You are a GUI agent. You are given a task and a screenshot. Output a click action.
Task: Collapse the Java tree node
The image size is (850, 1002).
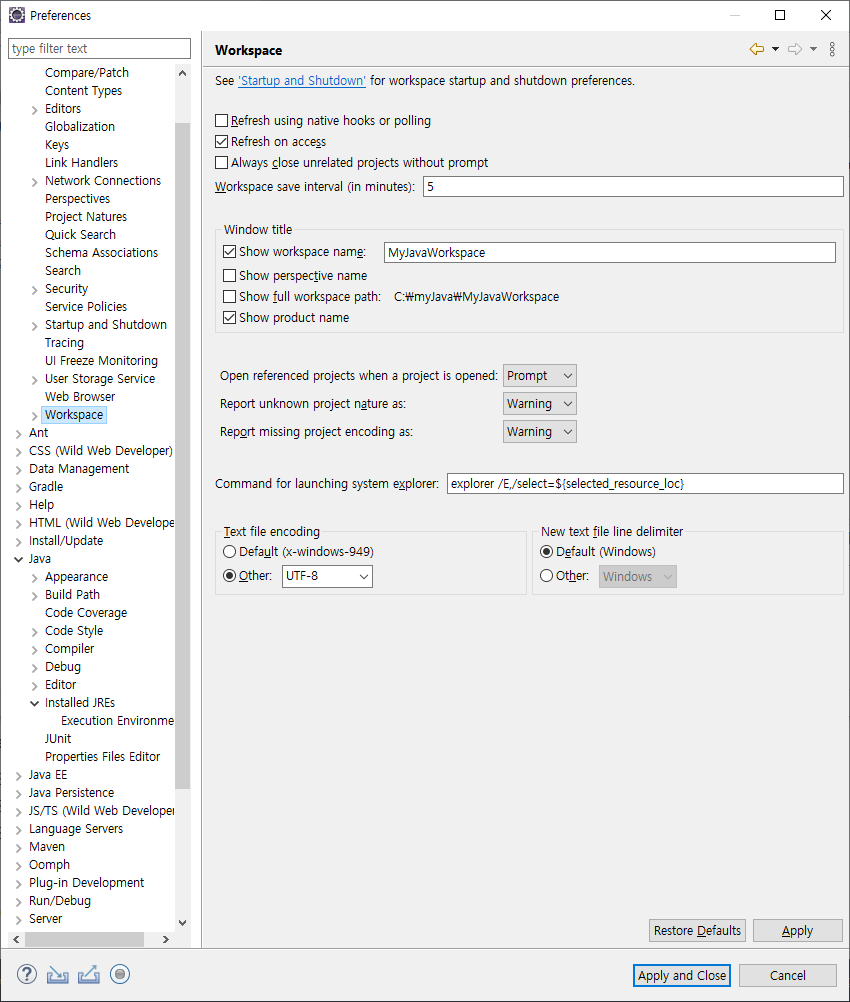pyautogui.click(x=19, y=559)
